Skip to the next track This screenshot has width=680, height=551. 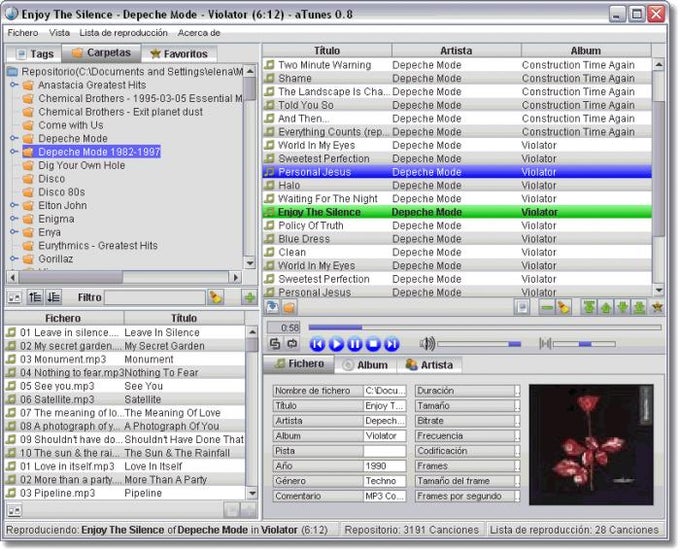(x=392, y=344)
